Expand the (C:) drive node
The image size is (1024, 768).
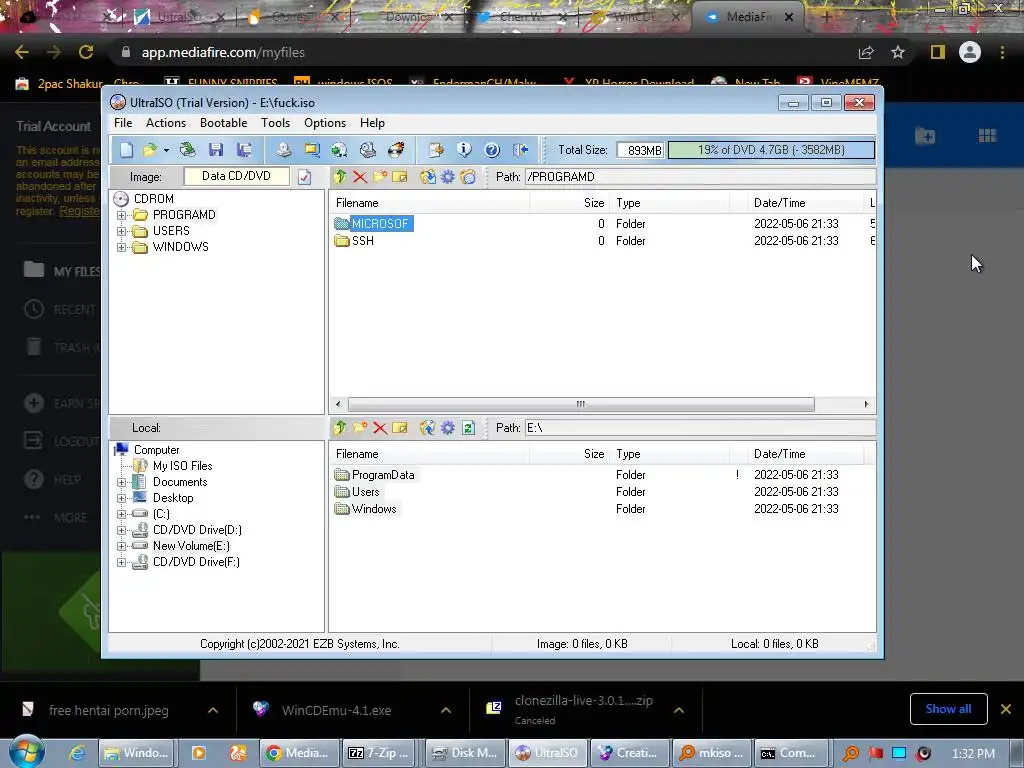tap(121, 514)
